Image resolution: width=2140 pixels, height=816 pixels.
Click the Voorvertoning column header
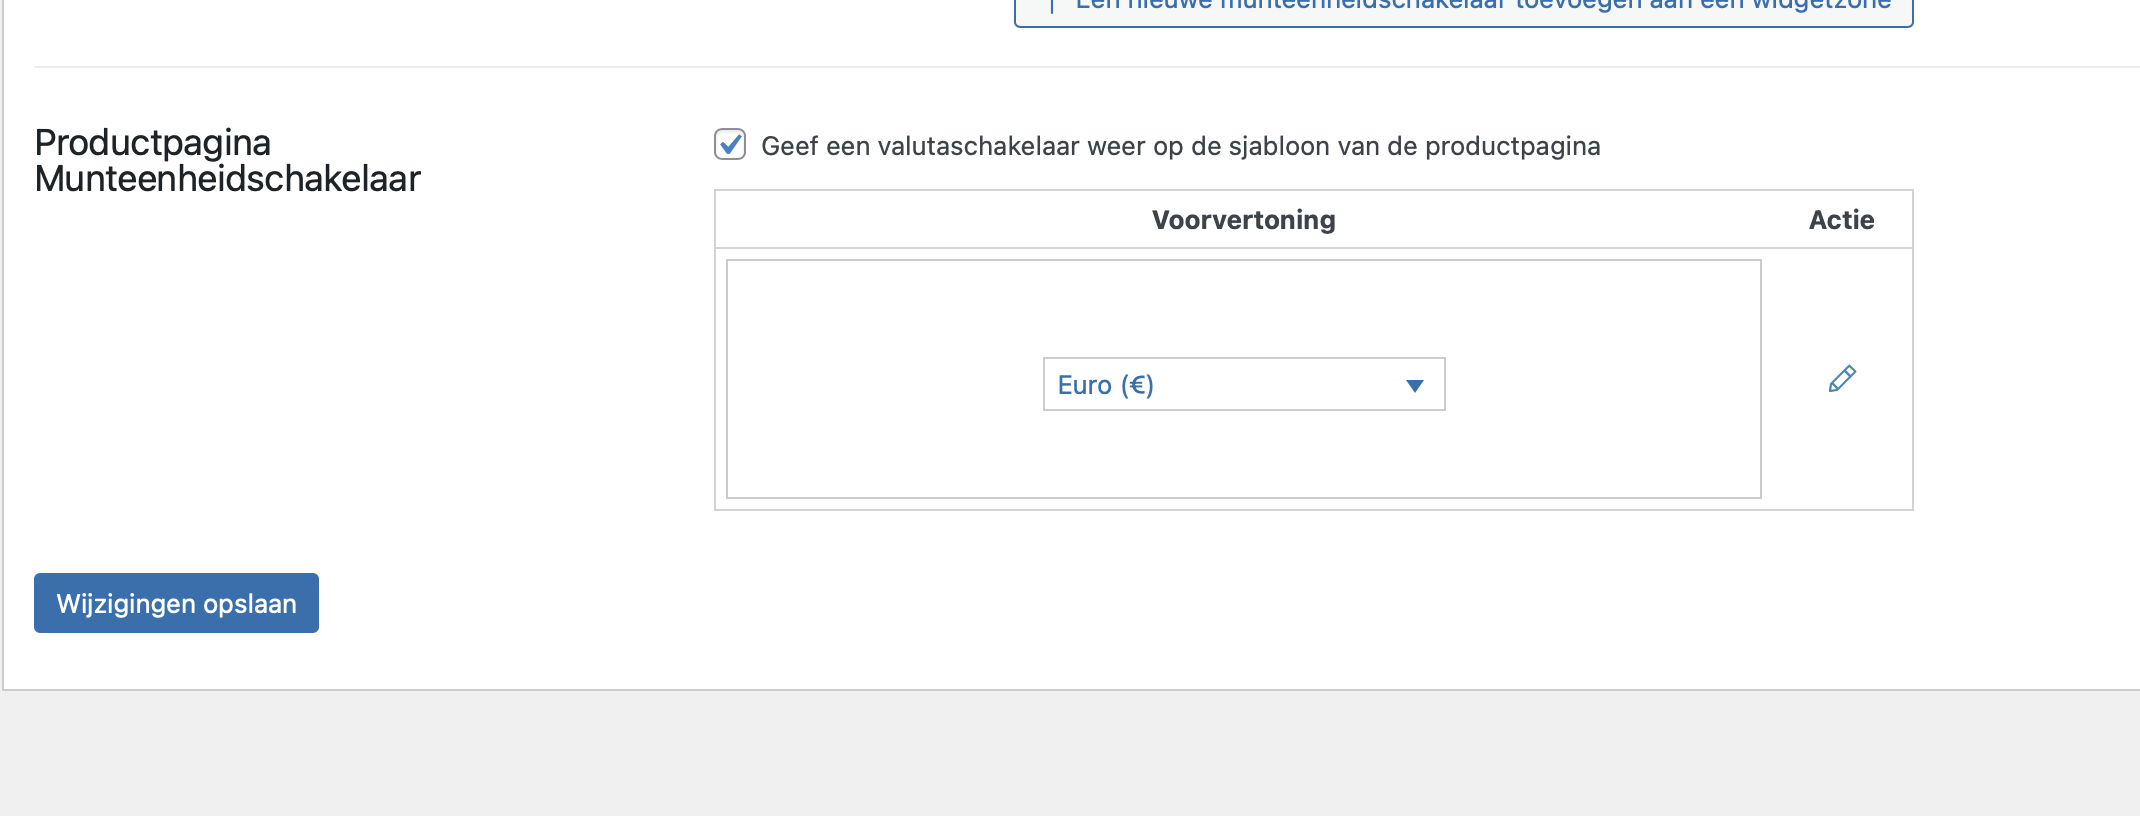(x=1243, y=220)
